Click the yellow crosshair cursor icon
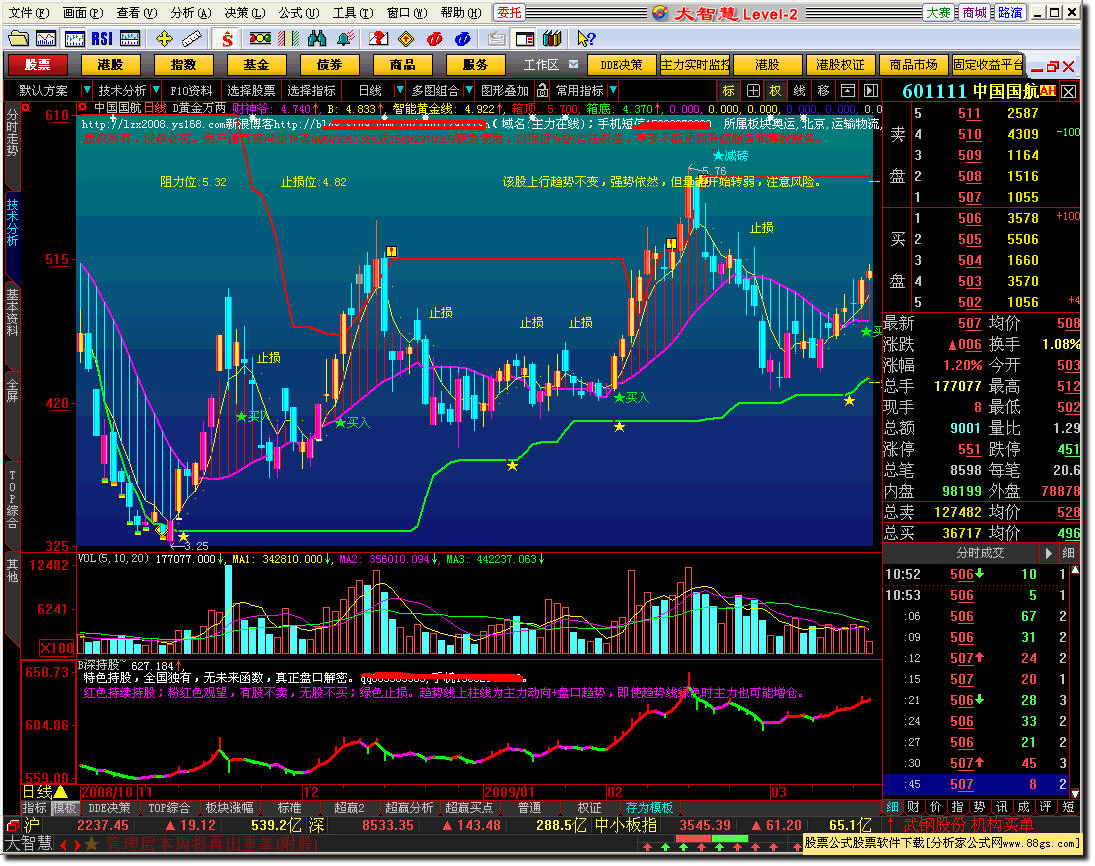The width and height of the screenshot is (1095, 866). click(x=164, y=38)
